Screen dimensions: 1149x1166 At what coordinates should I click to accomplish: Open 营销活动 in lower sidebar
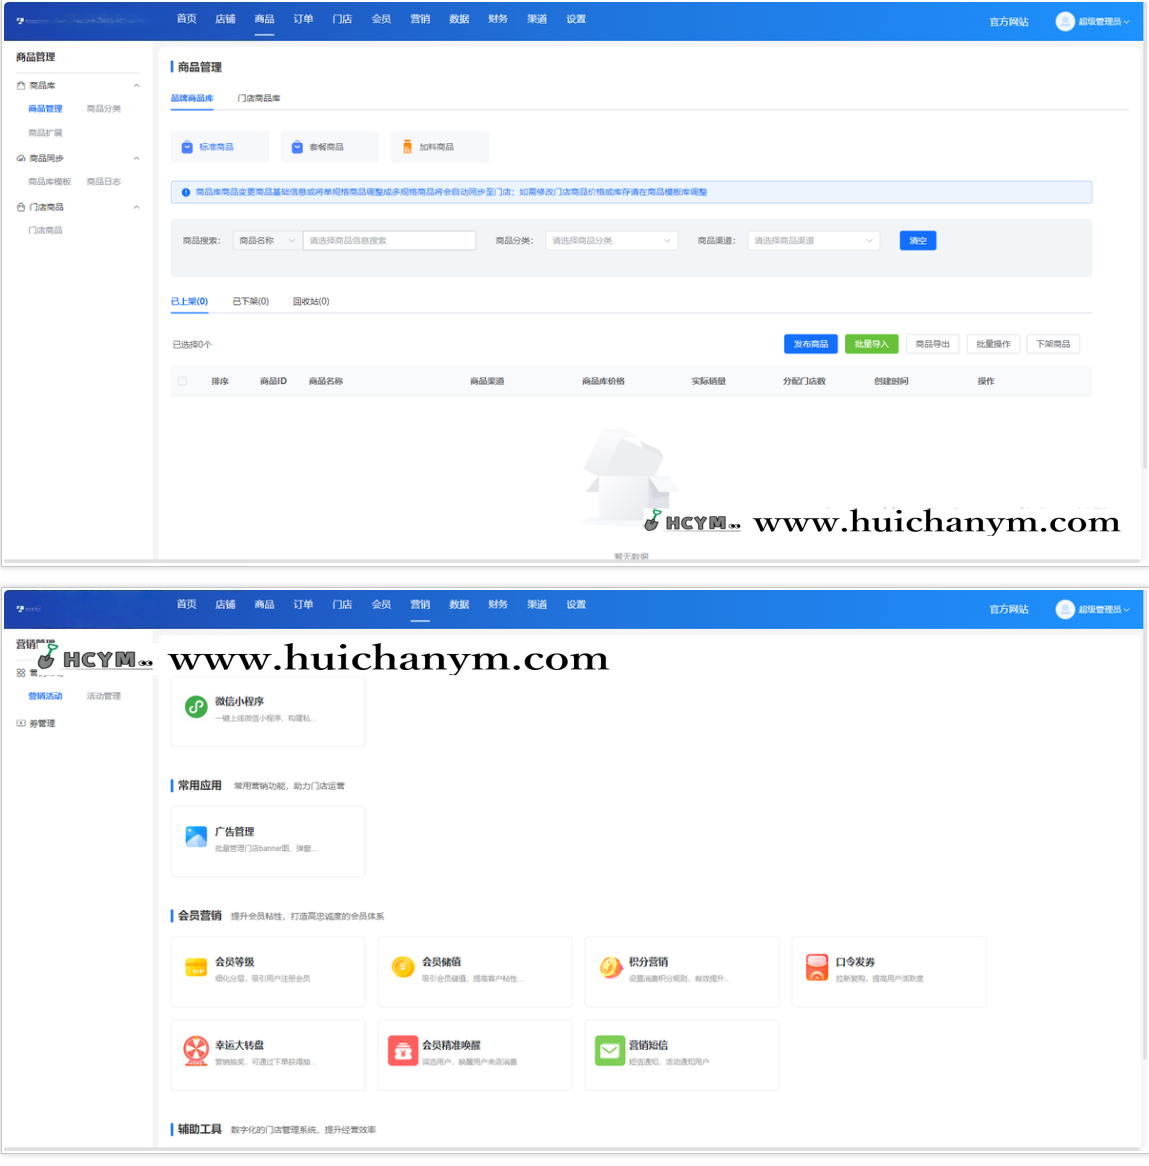pos(45,697)
